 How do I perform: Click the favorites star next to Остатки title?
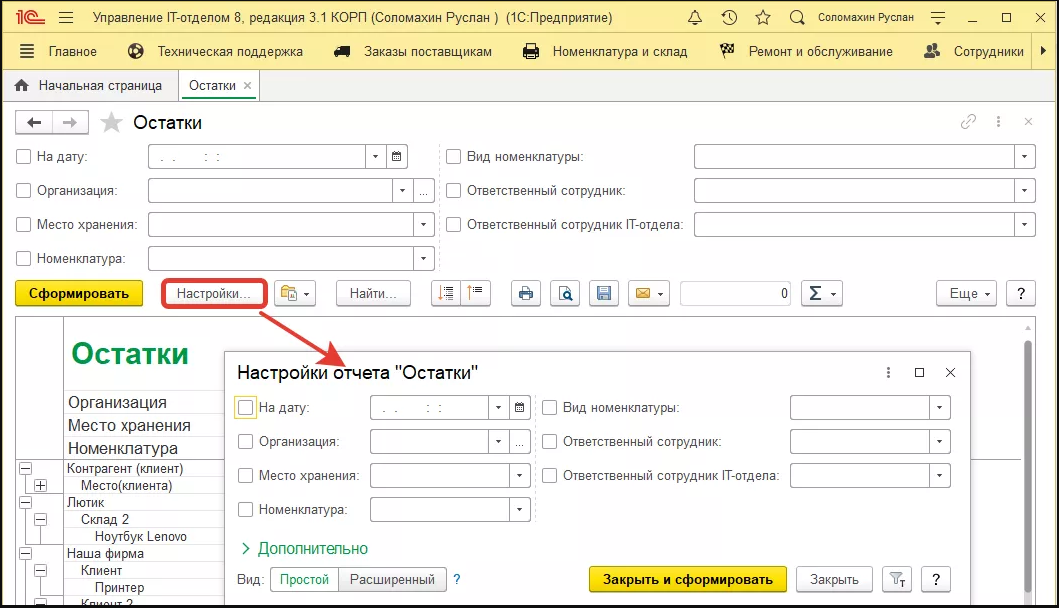tap(113, 122)
